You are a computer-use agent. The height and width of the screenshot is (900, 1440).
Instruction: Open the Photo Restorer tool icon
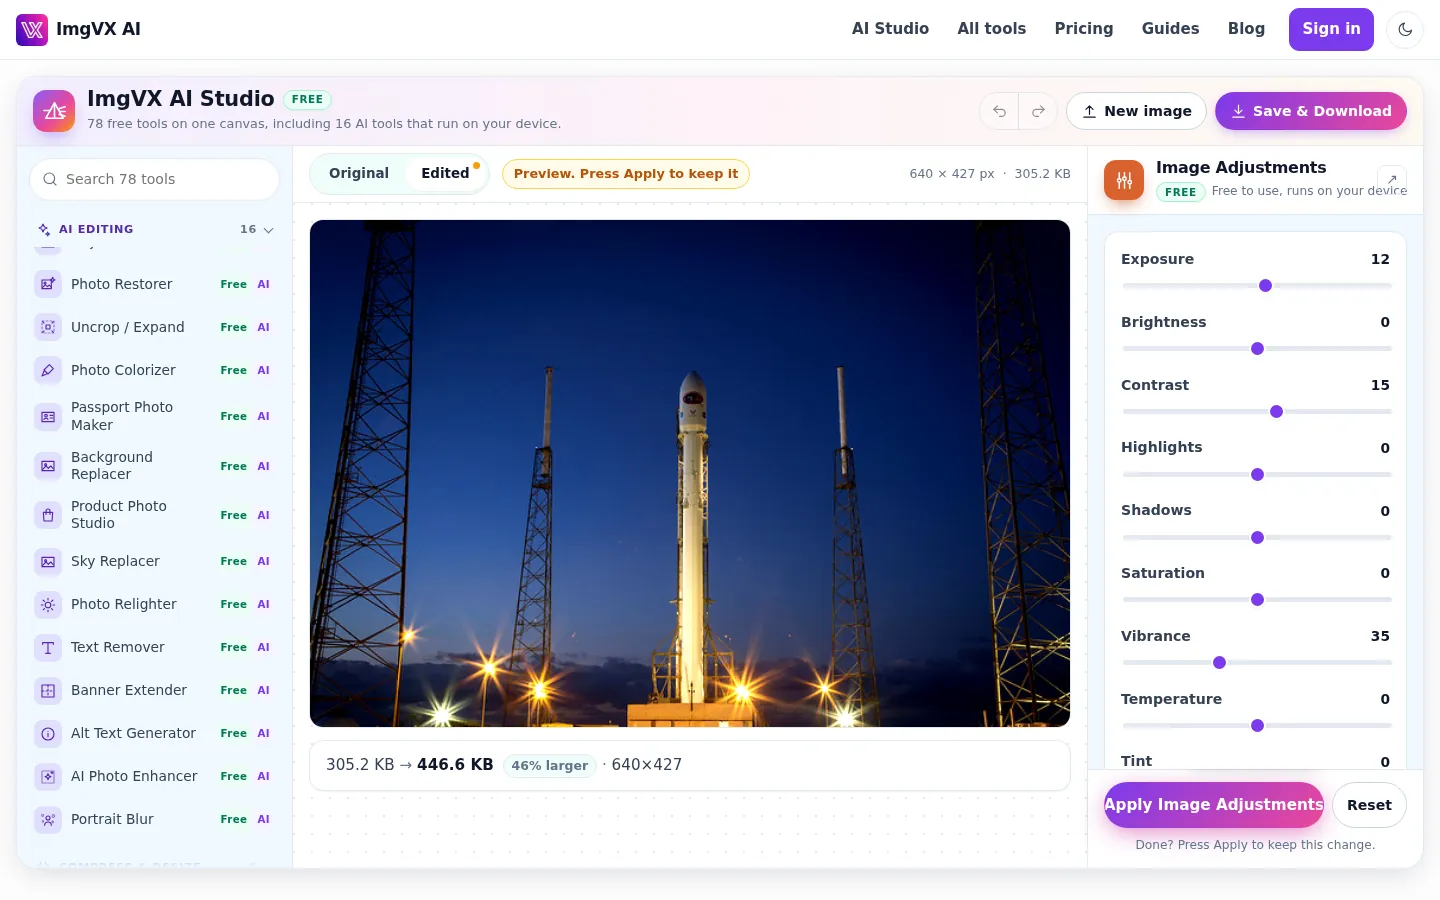(x=48, y=284)
